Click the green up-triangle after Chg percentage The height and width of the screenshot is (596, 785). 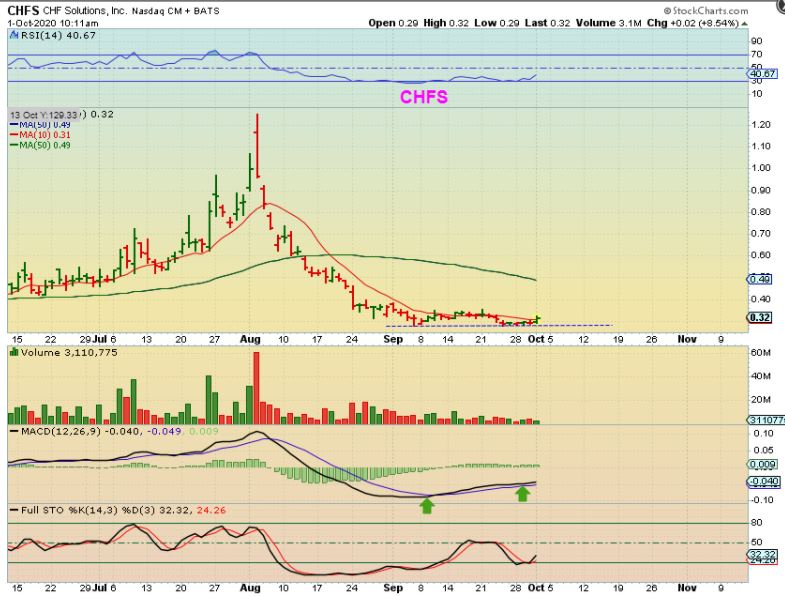744,24
